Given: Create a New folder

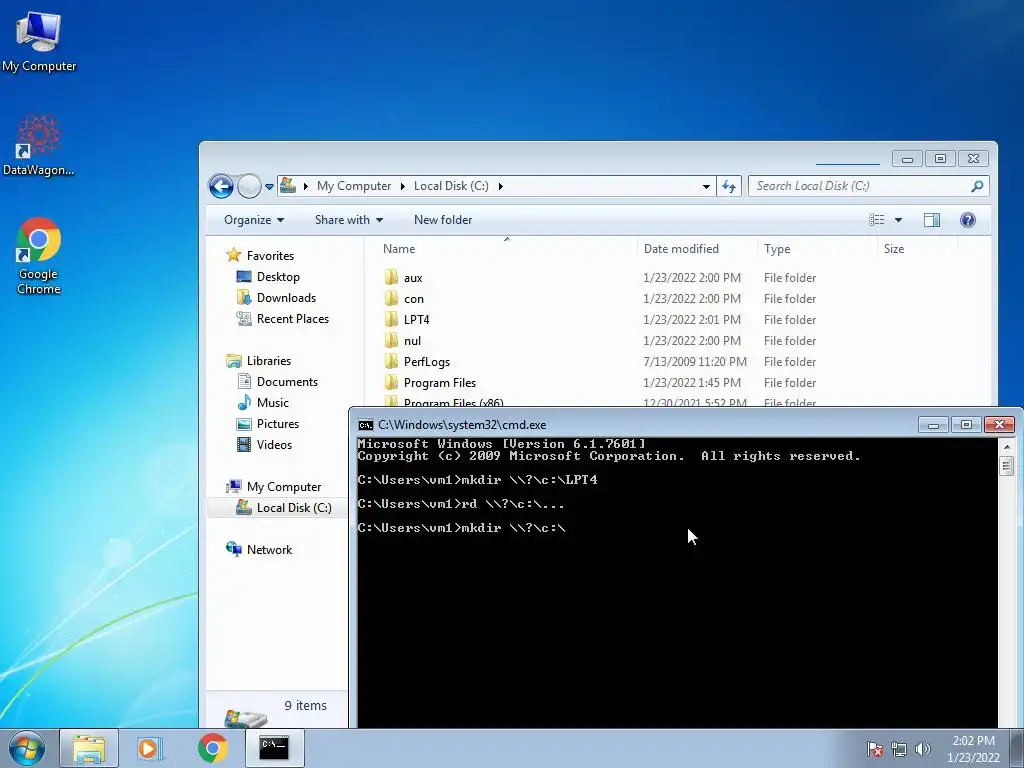Looking at the screenshot, I should coord(443,220).
